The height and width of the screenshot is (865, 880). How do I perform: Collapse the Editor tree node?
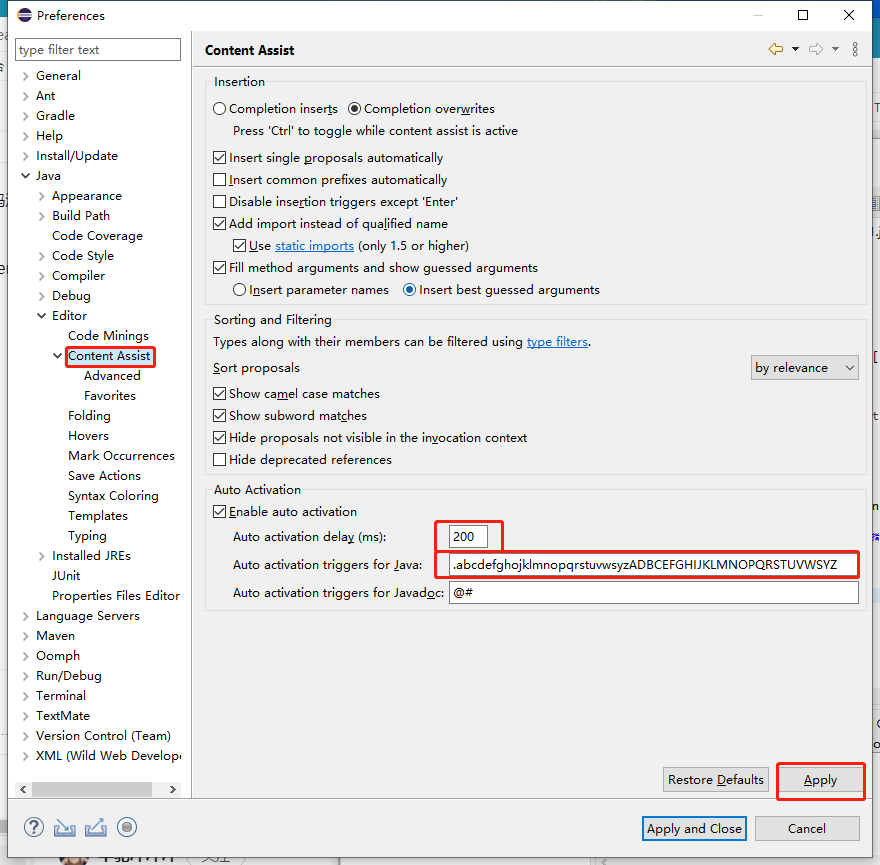[x=42, y=315]
